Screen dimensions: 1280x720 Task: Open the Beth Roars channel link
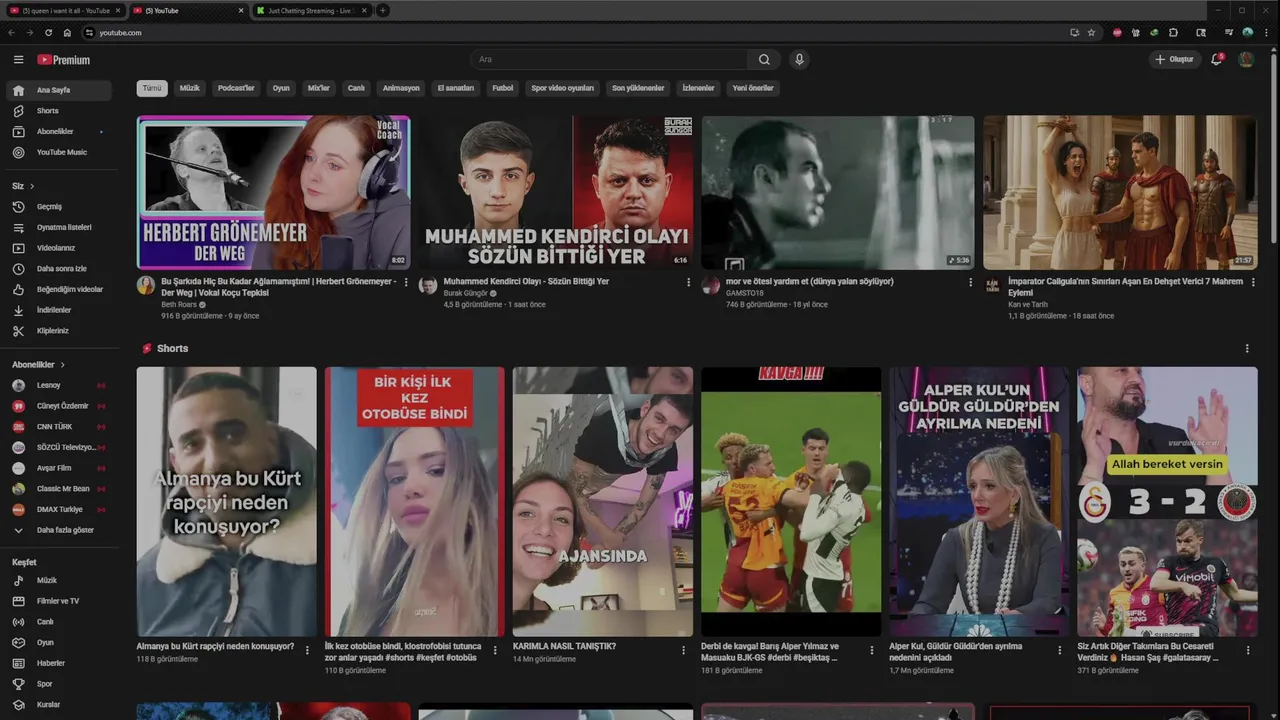point(179,305)
